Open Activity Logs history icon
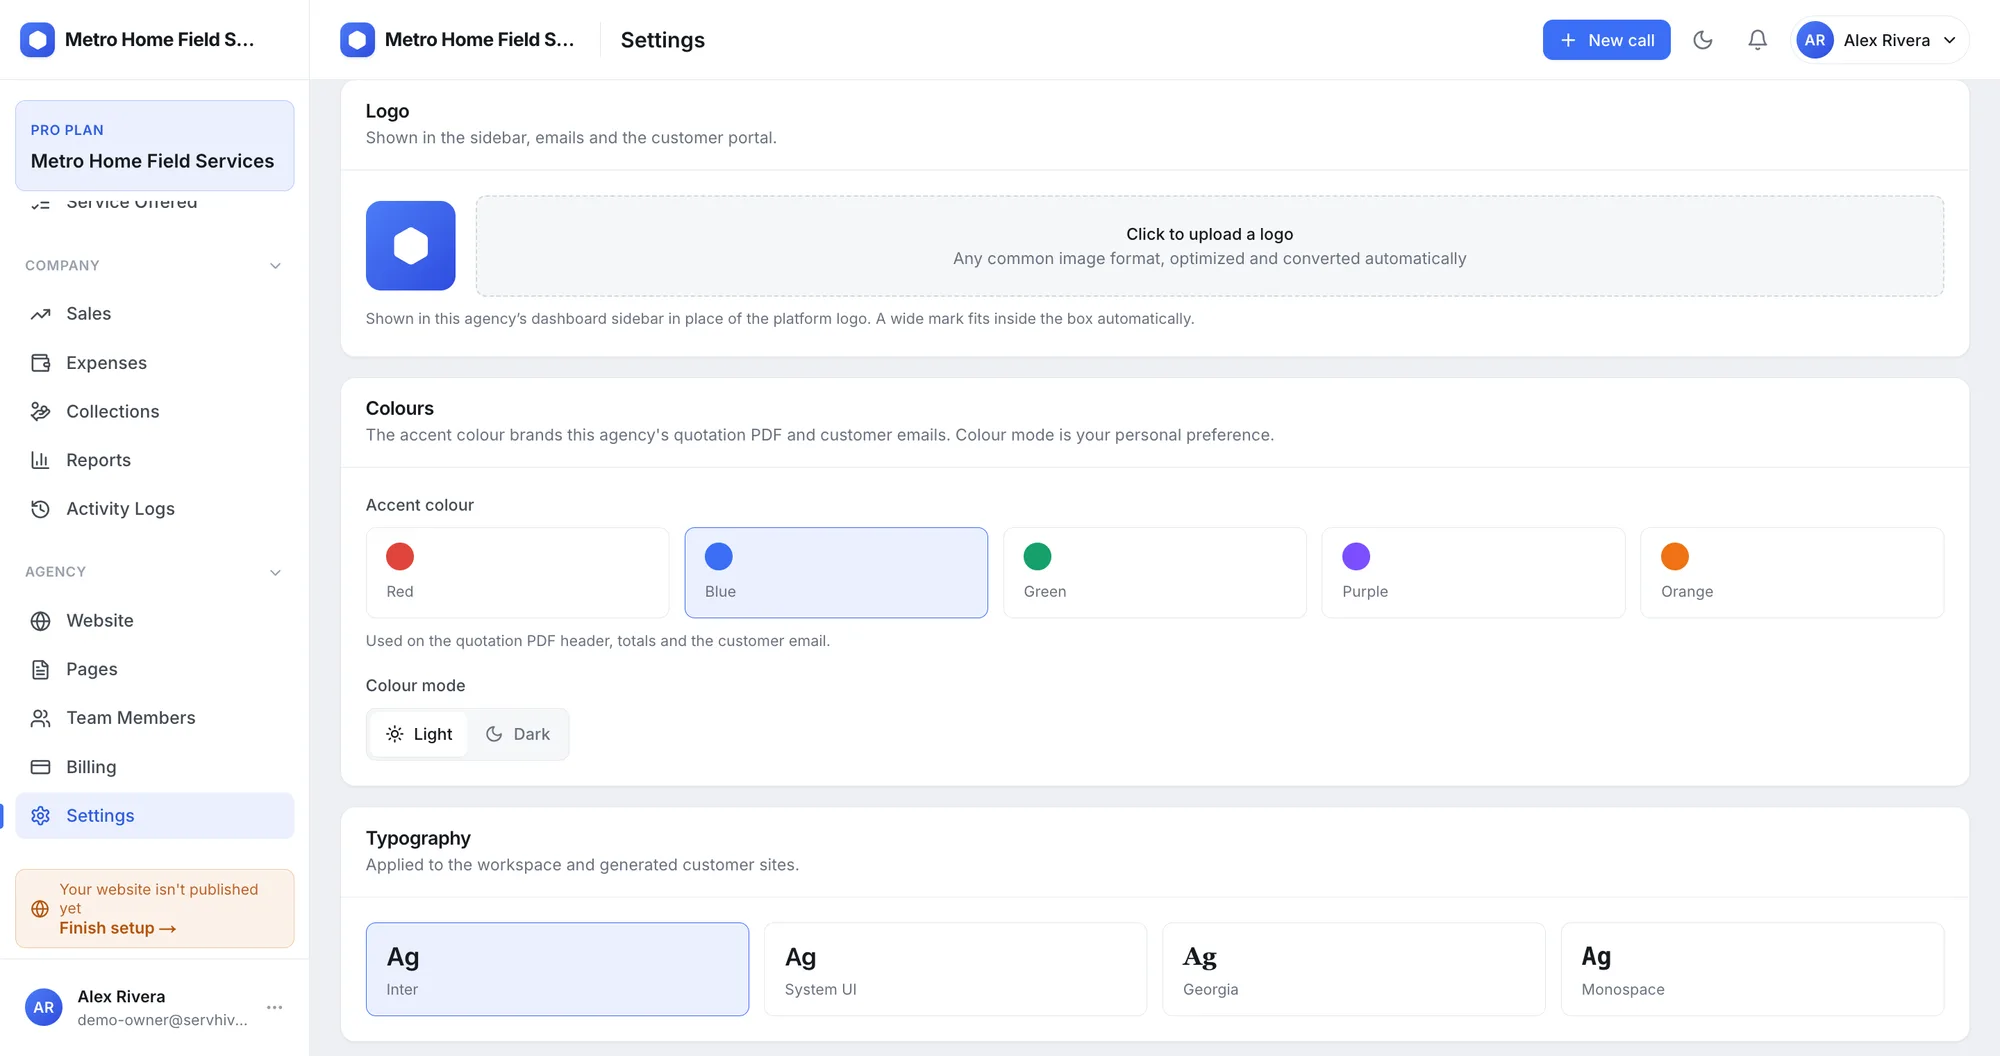 [40, 509]
